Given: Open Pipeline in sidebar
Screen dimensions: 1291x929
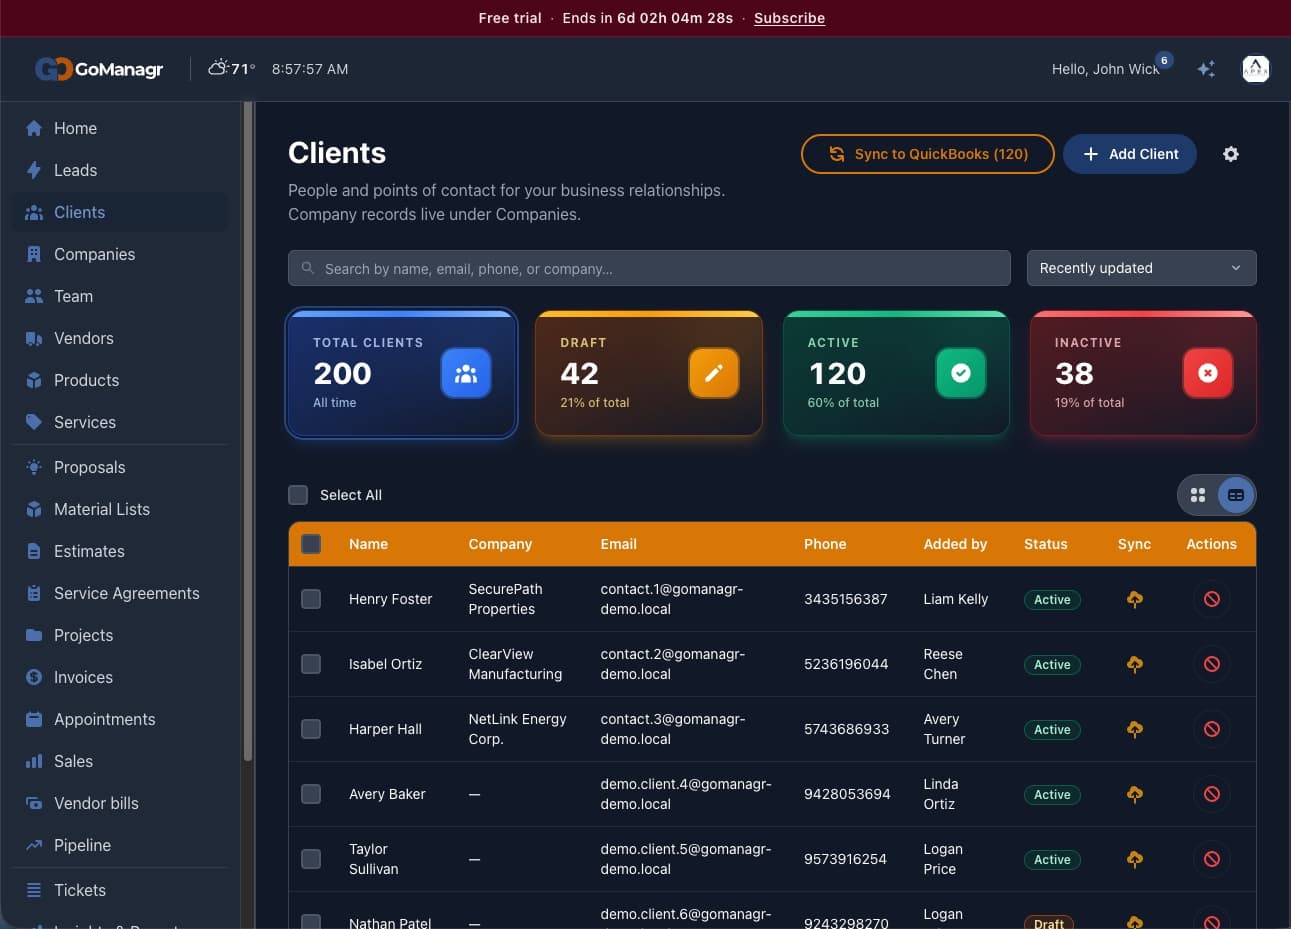Looking at the screenshot, I should [x=120, y=845].
